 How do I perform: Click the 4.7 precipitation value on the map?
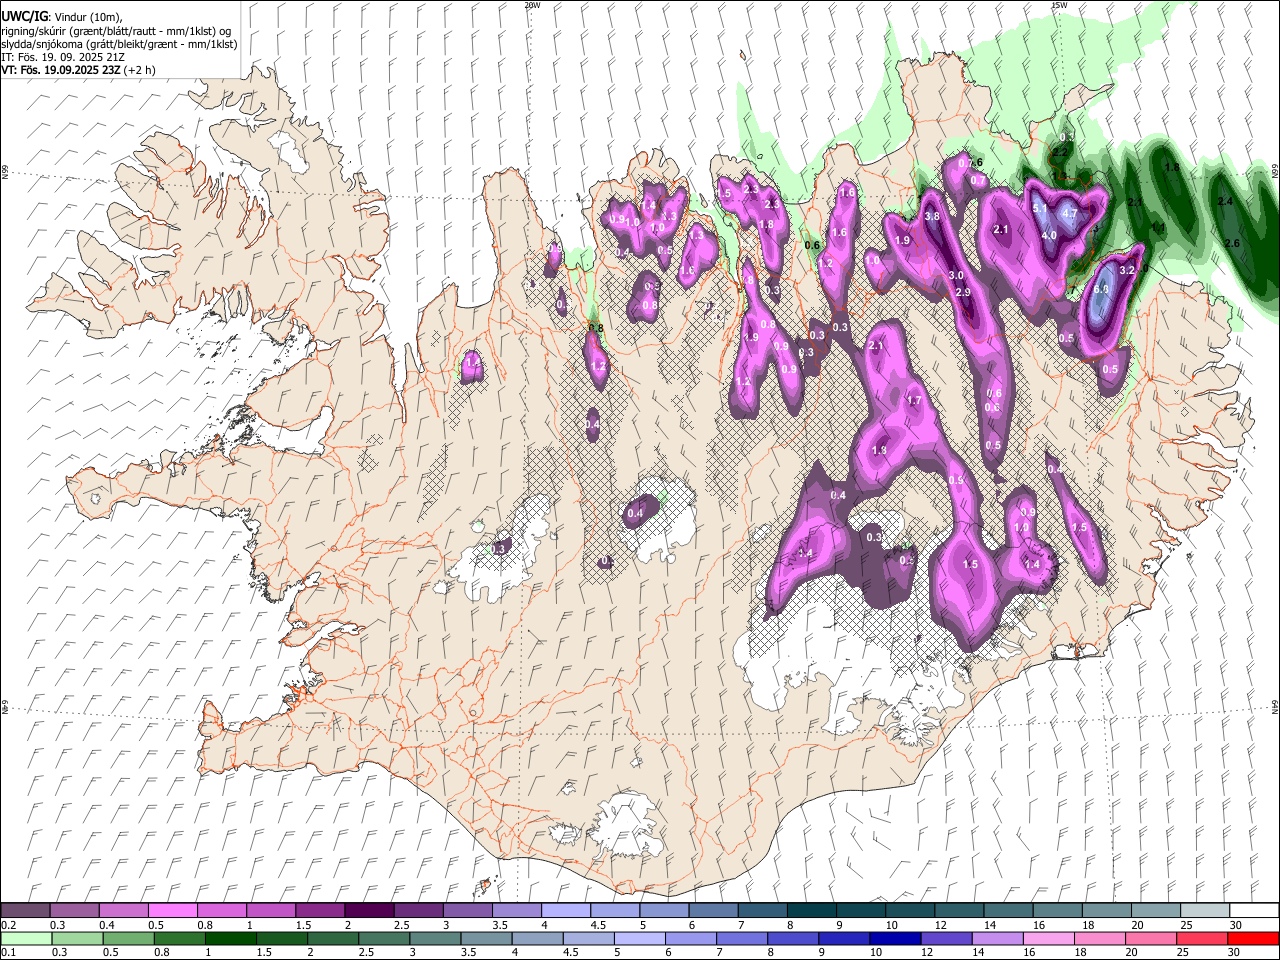1068,213
